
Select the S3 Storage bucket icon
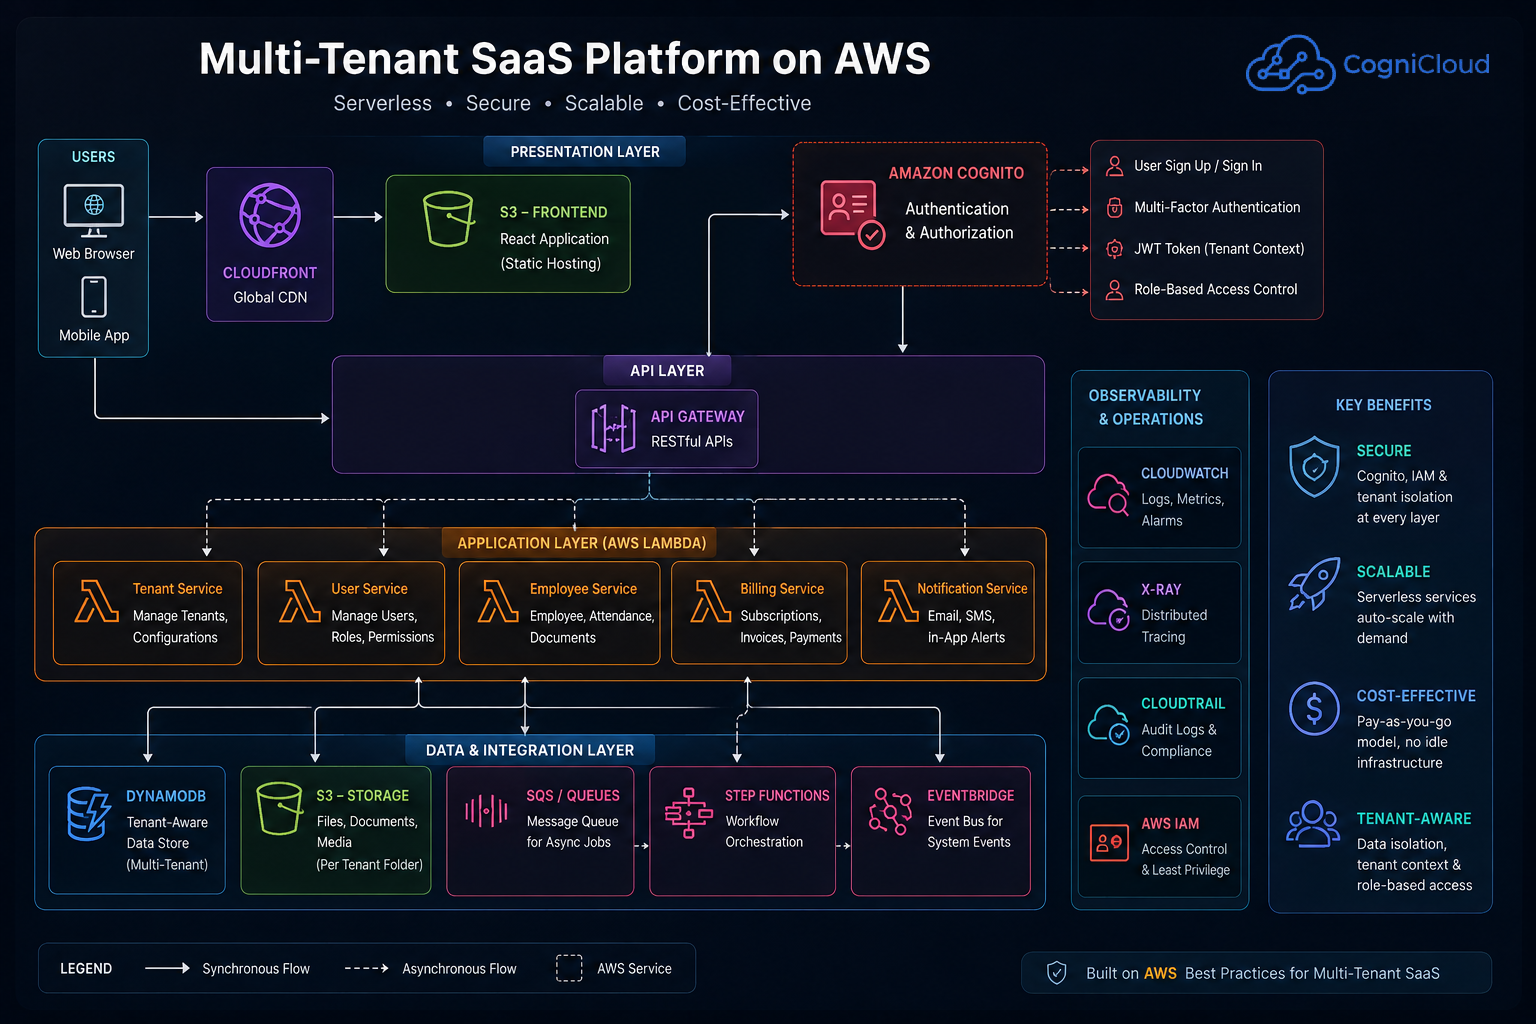(x=280, y=808)
